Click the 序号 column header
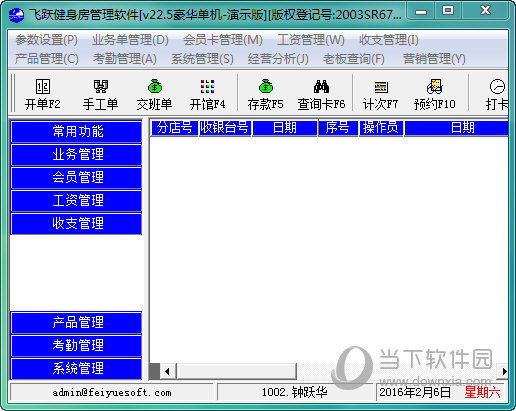The height and width of the screenshot is (411, 516). click(338, 128)
